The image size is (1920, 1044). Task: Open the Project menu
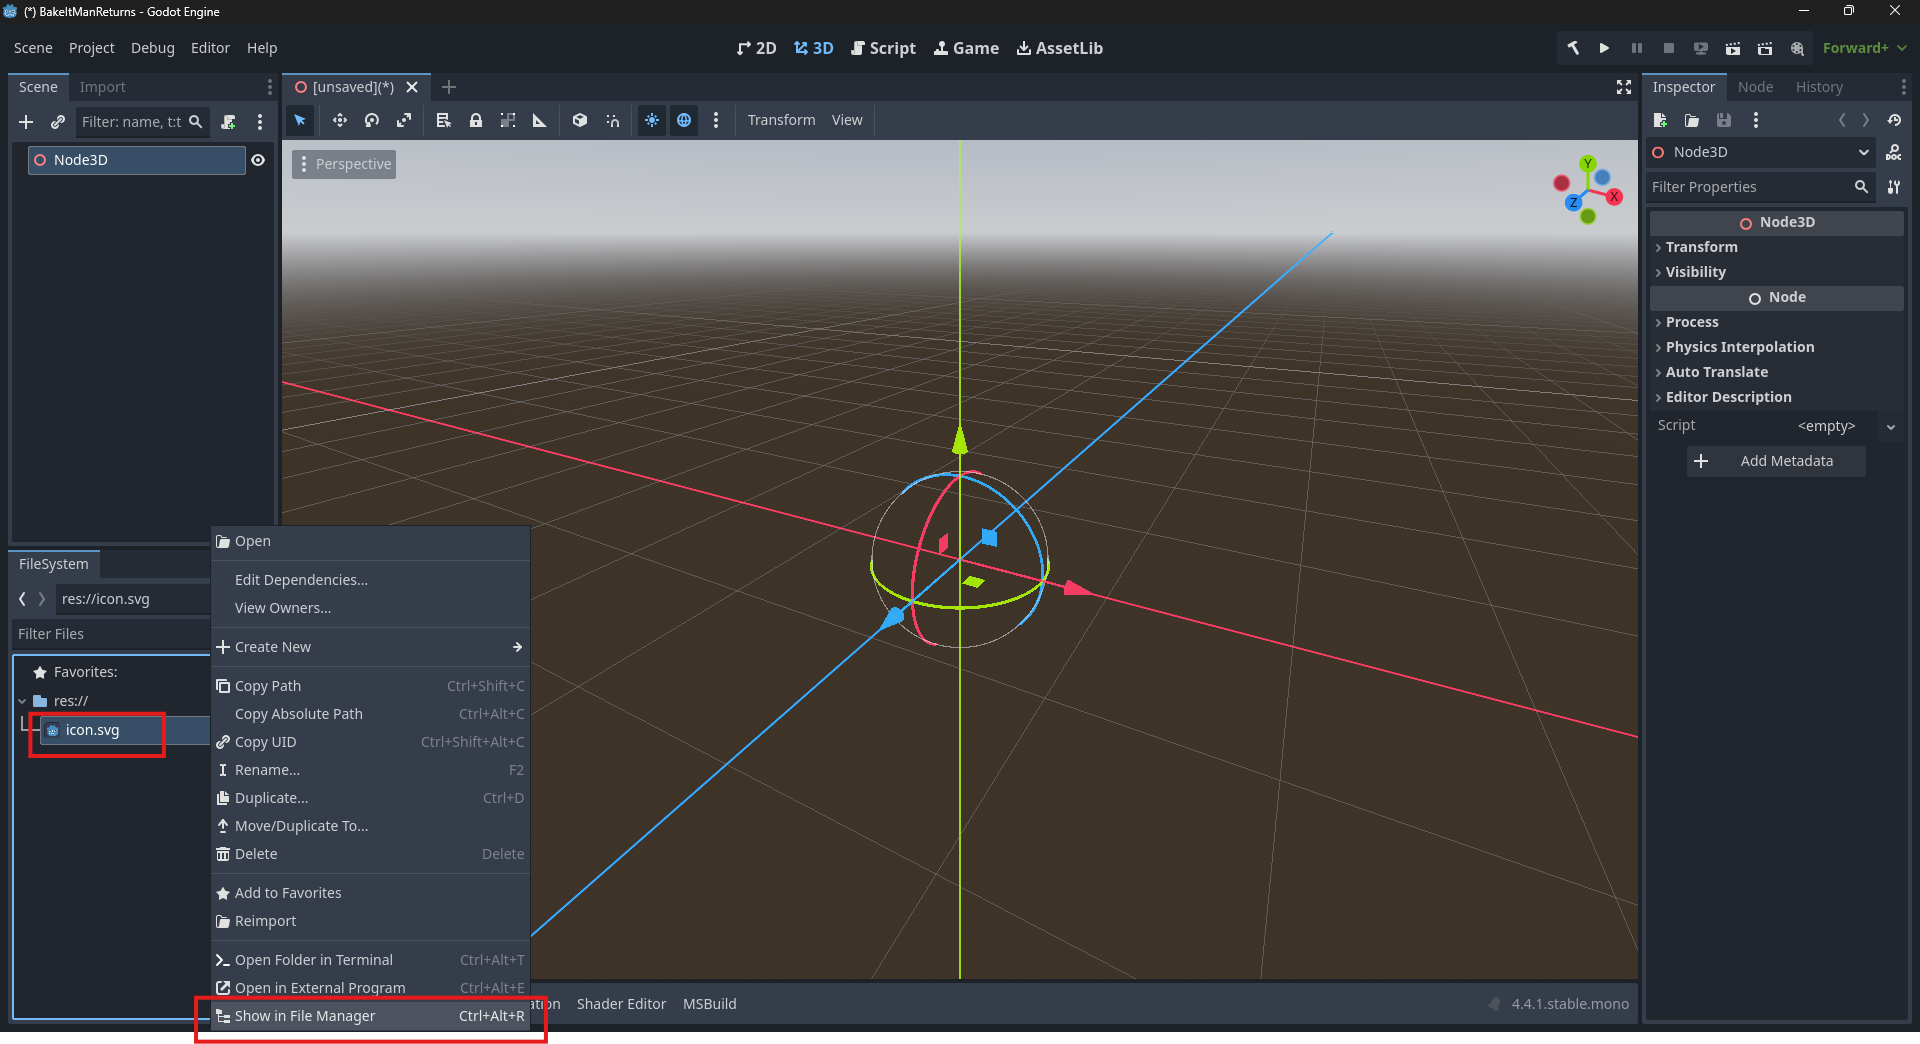click(x=92, y=48)
